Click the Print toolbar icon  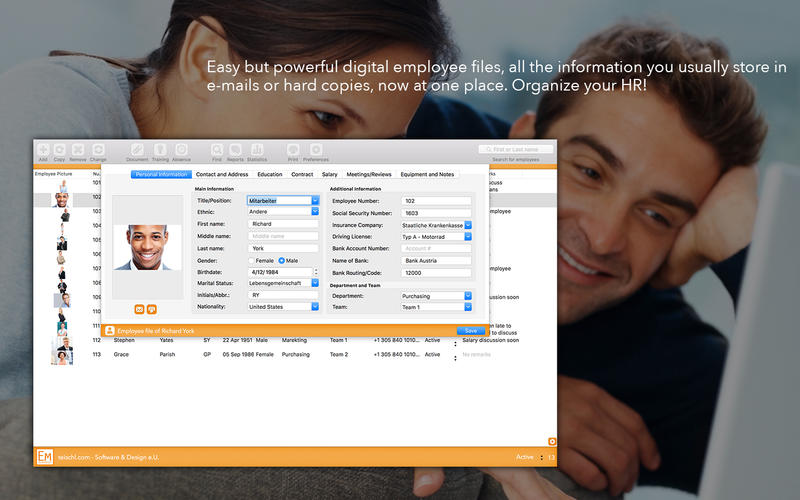[x=293, y=149]
